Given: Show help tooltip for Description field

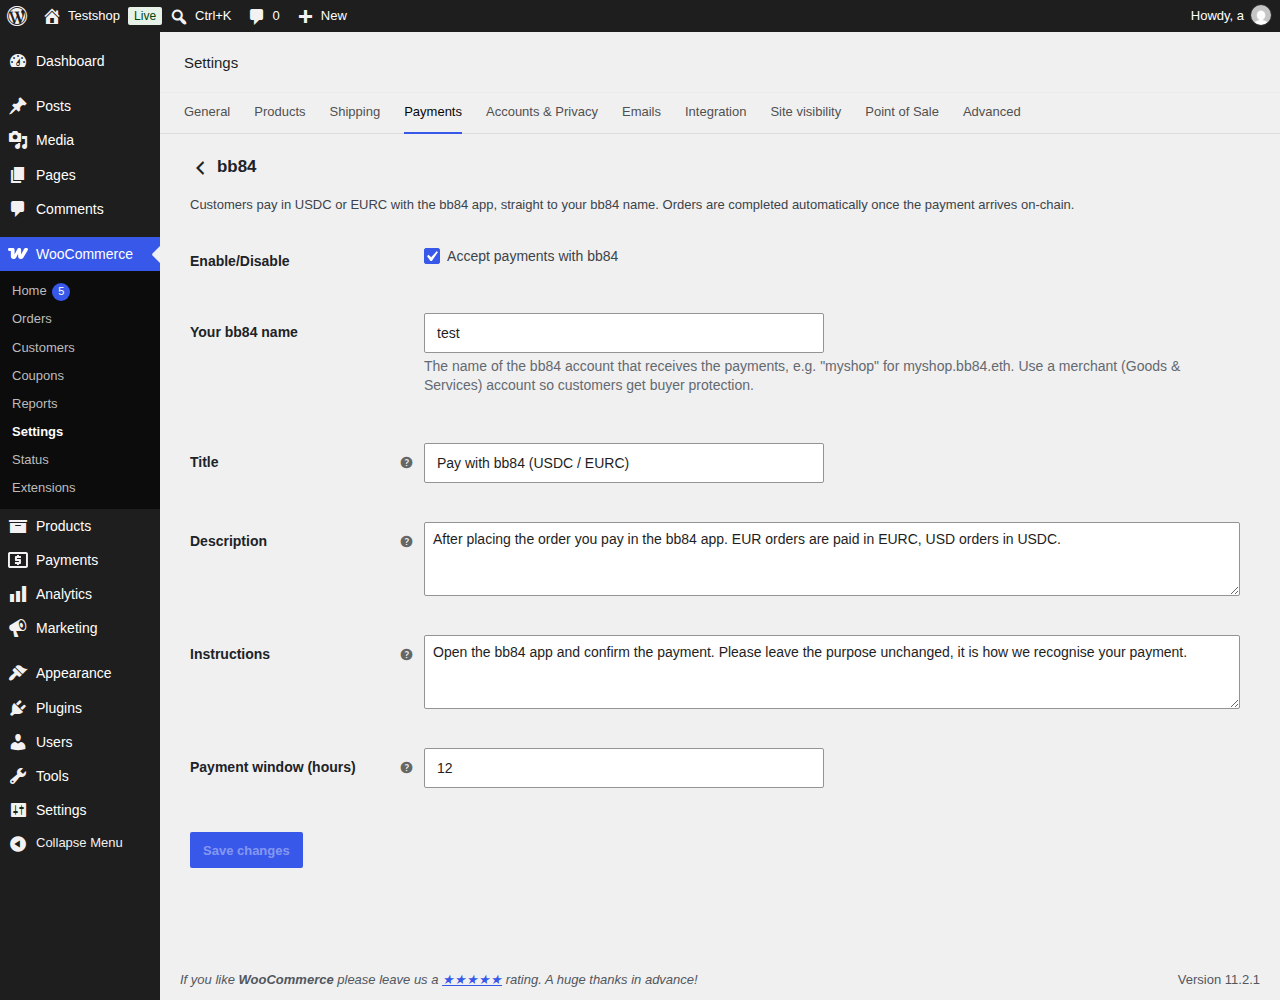Looking at the screenshot, I should pos(406,542).
